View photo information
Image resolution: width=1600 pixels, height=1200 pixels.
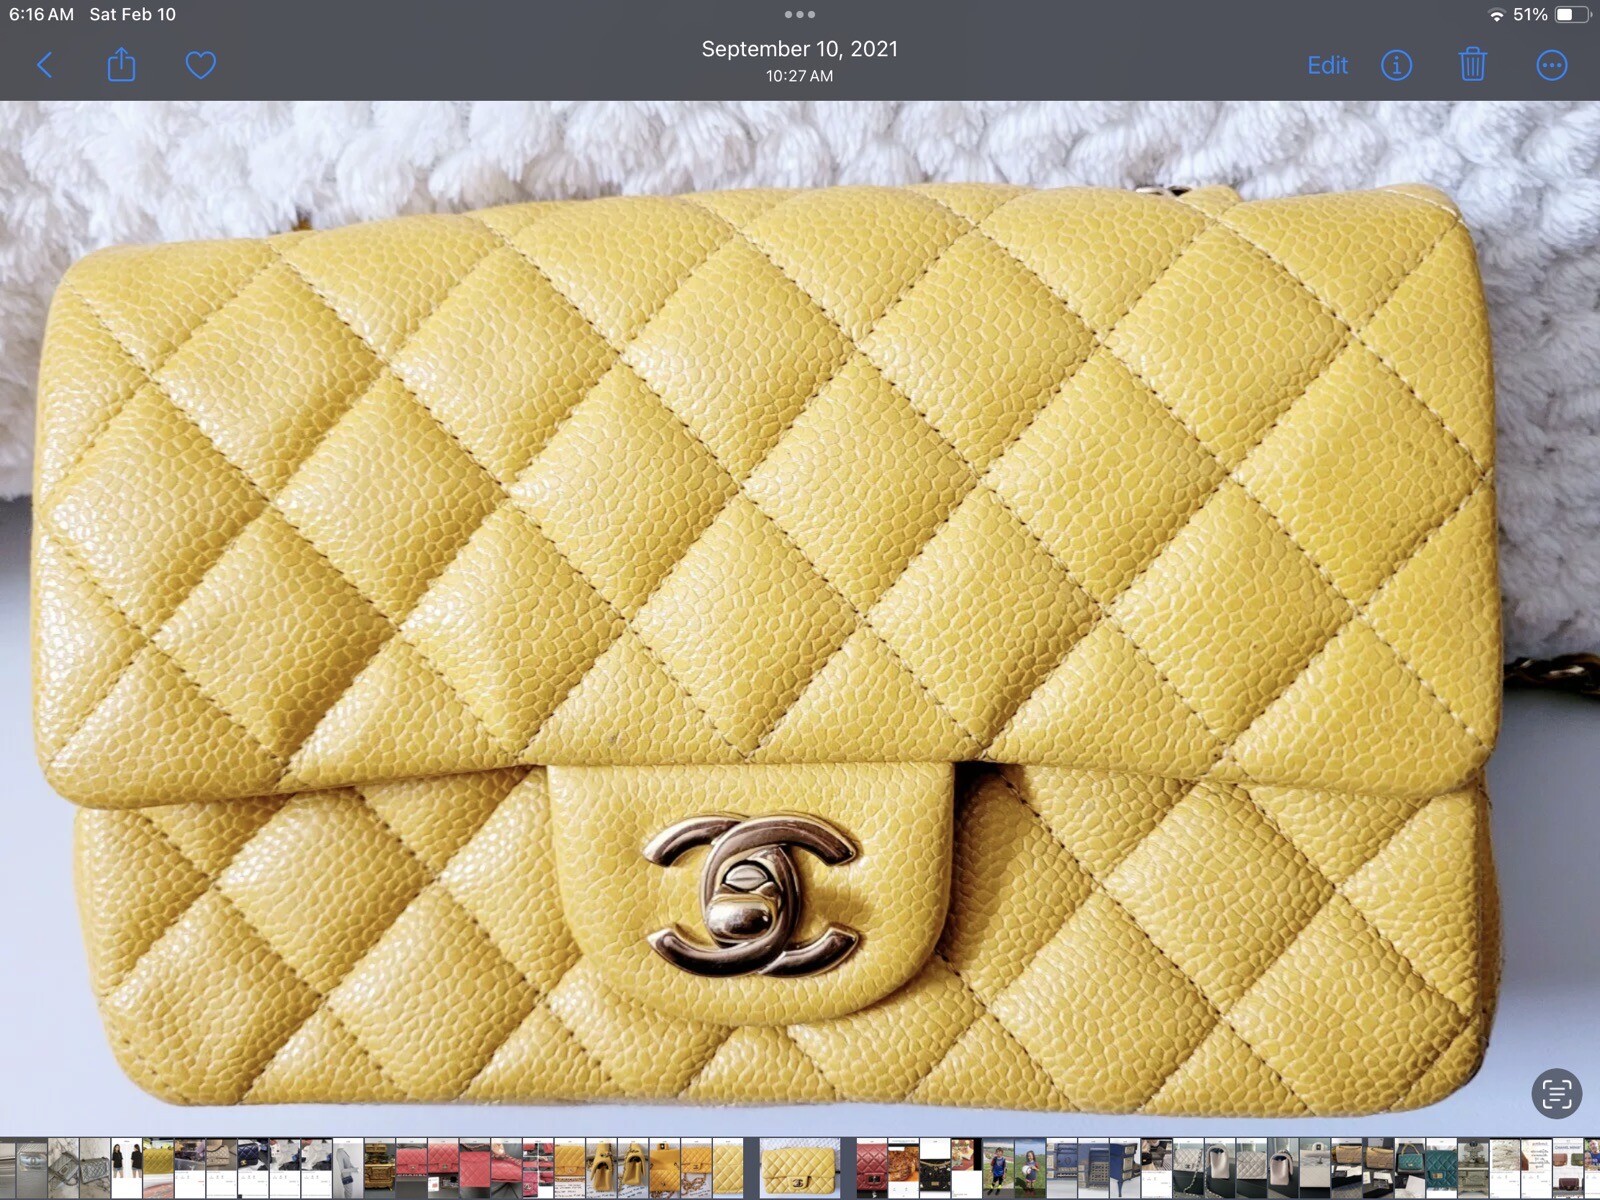coord(1396,64)
